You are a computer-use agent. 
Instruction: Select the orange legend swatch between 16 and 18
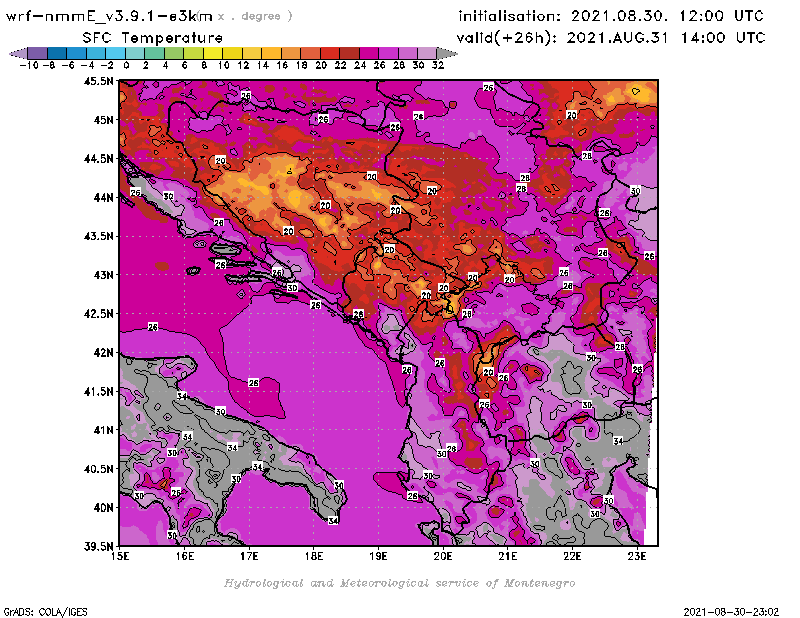point(291,53)
